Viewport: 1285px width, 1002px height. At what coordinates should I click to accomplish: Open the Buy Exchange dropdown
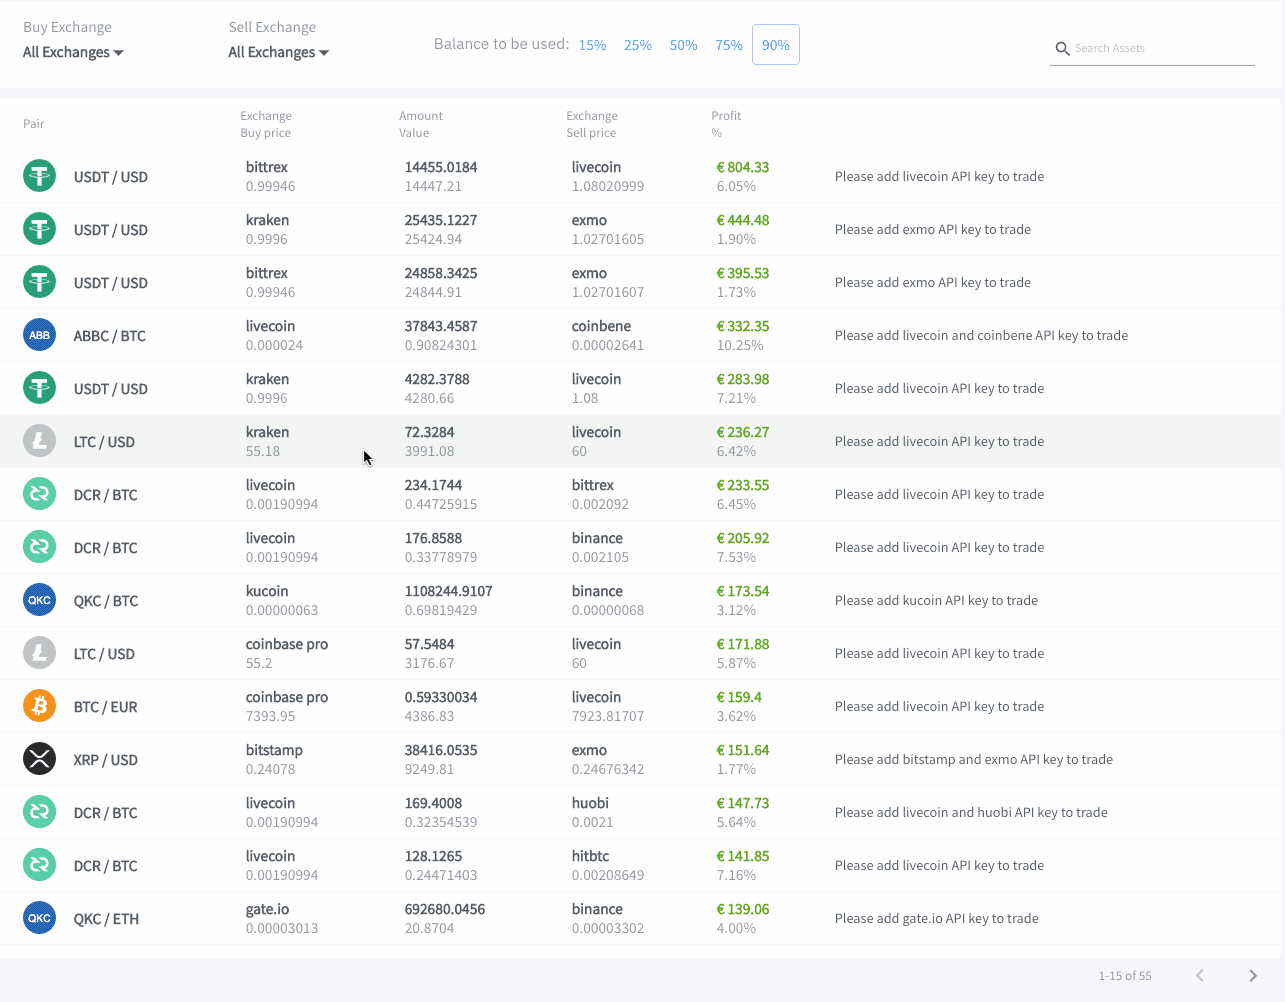(x=73, y=52)
